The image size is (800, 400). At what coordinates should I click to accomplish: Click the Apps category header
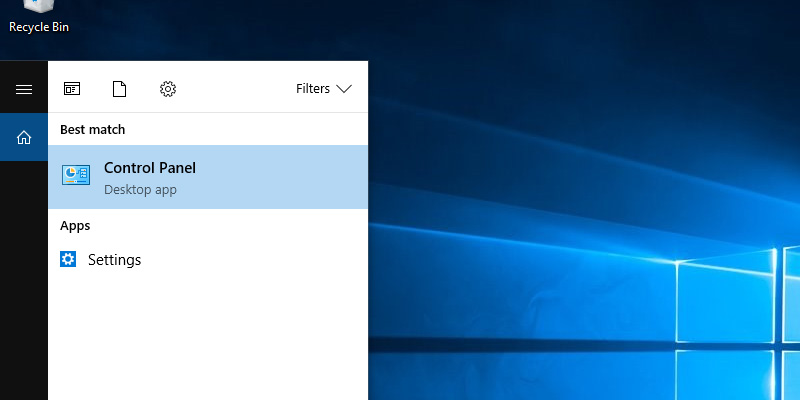pos(75,226)
